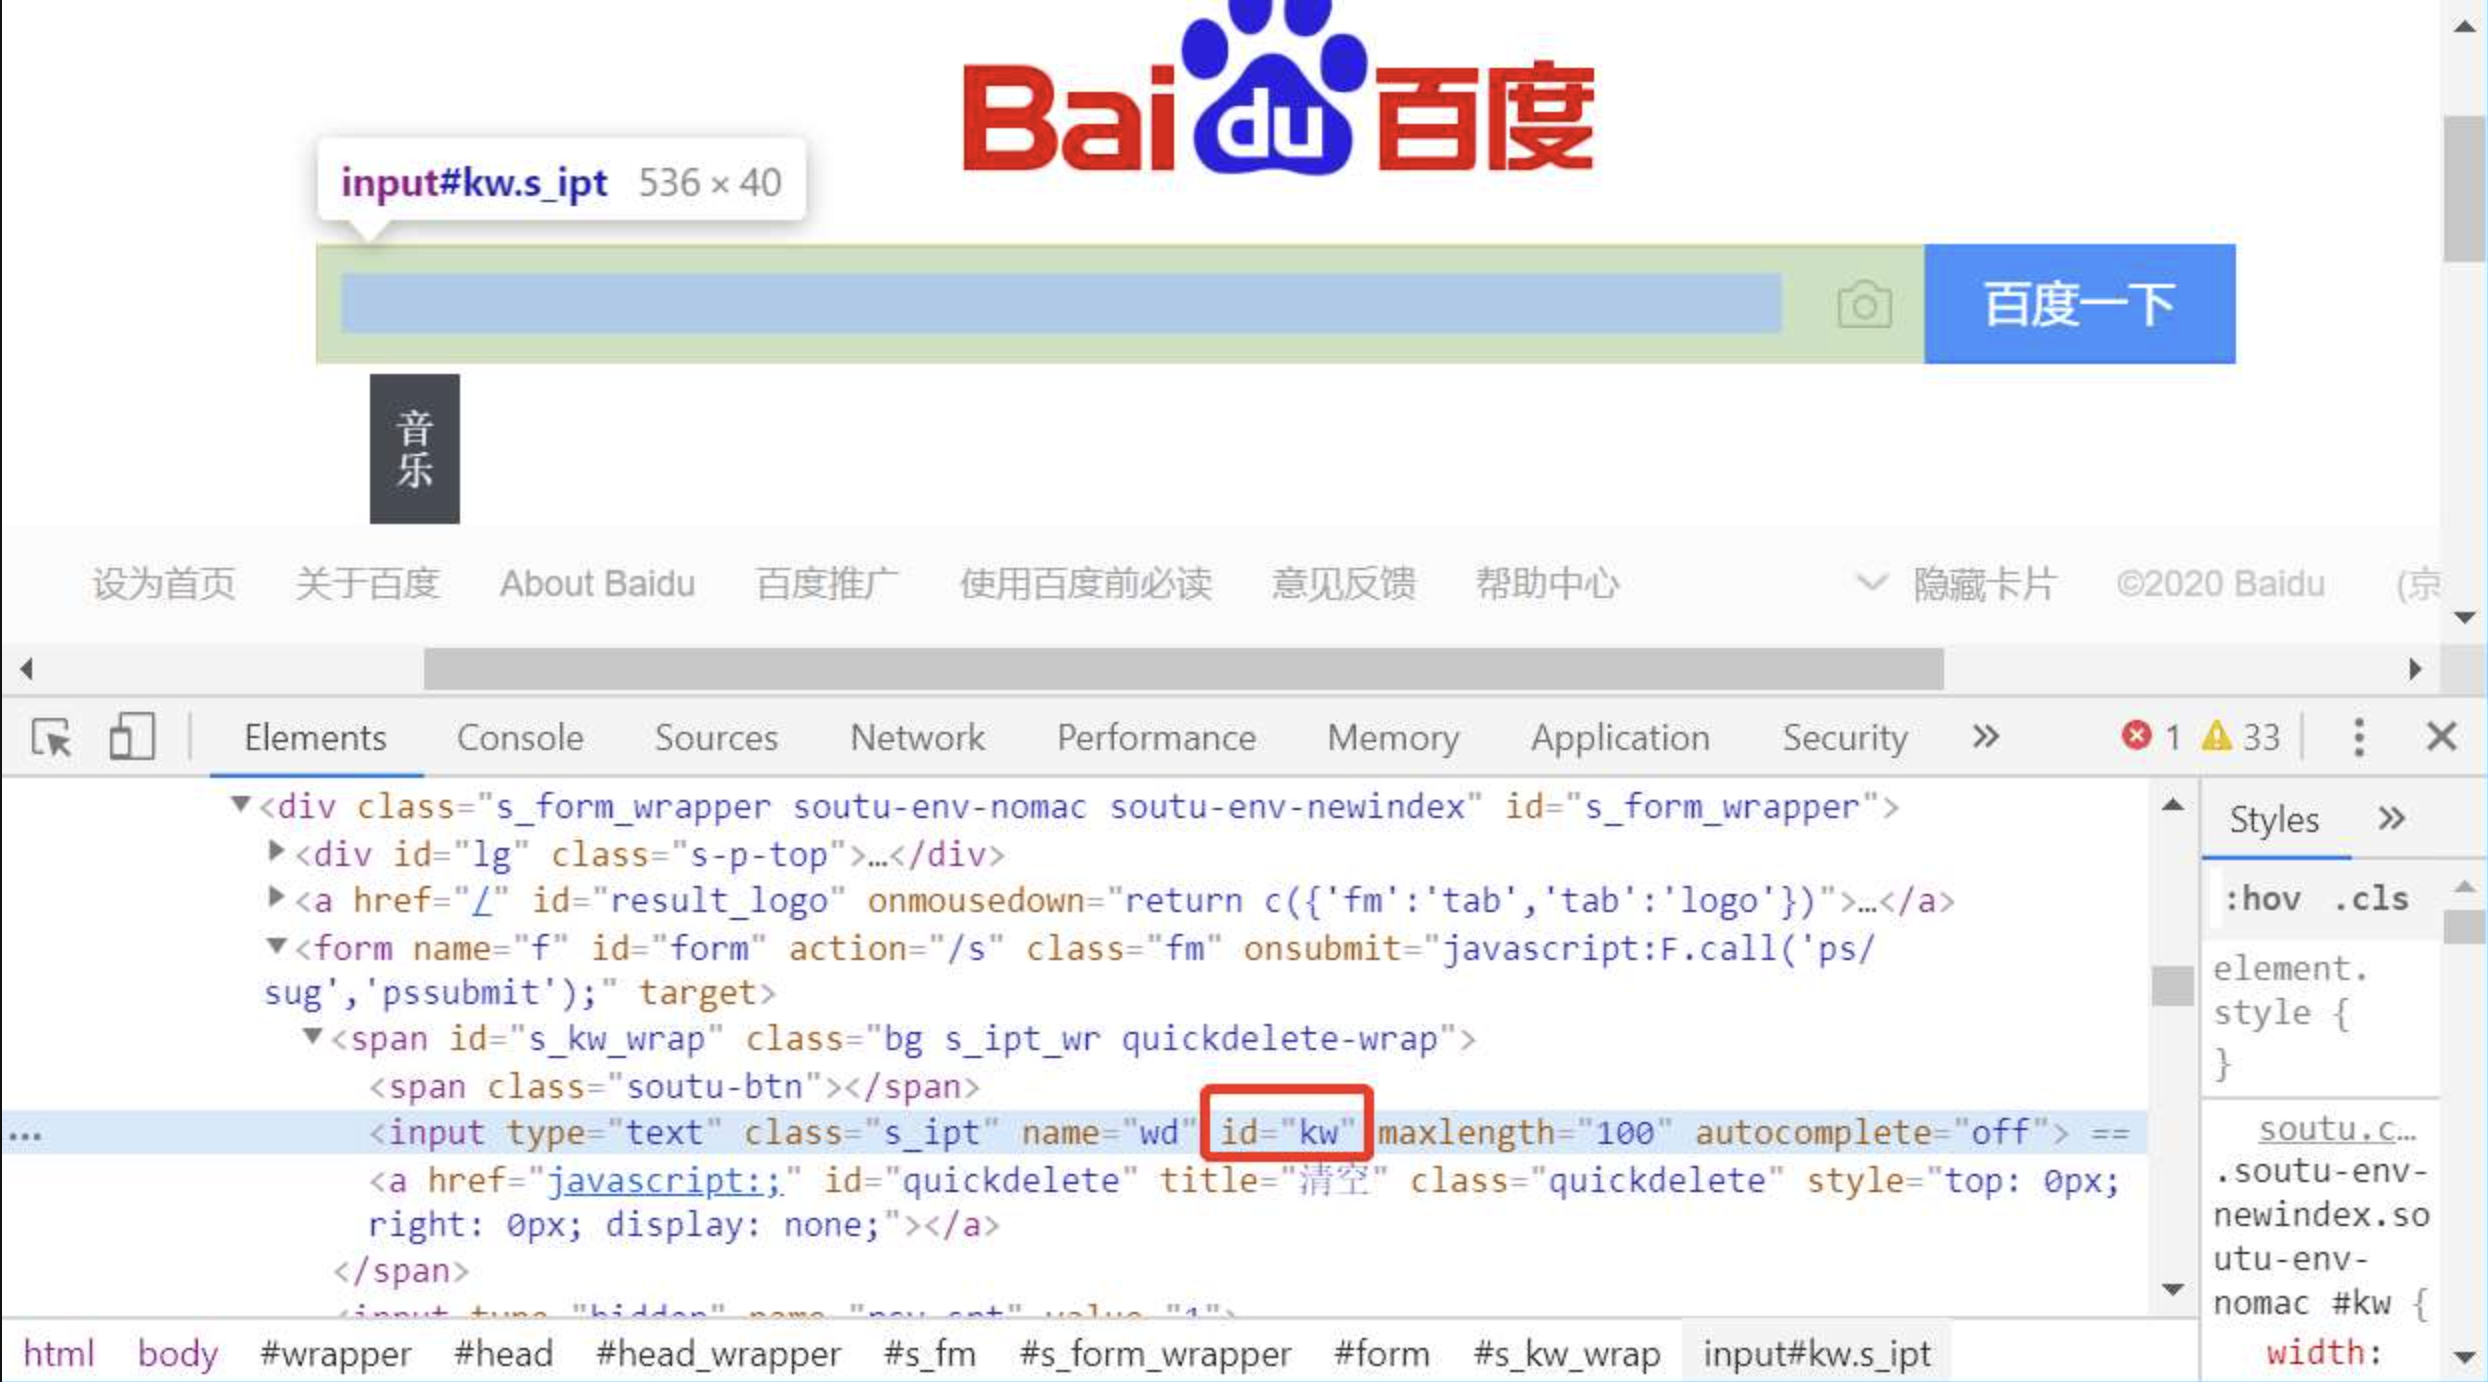
Task: Click the Application panel tab
Action: 1620,737
